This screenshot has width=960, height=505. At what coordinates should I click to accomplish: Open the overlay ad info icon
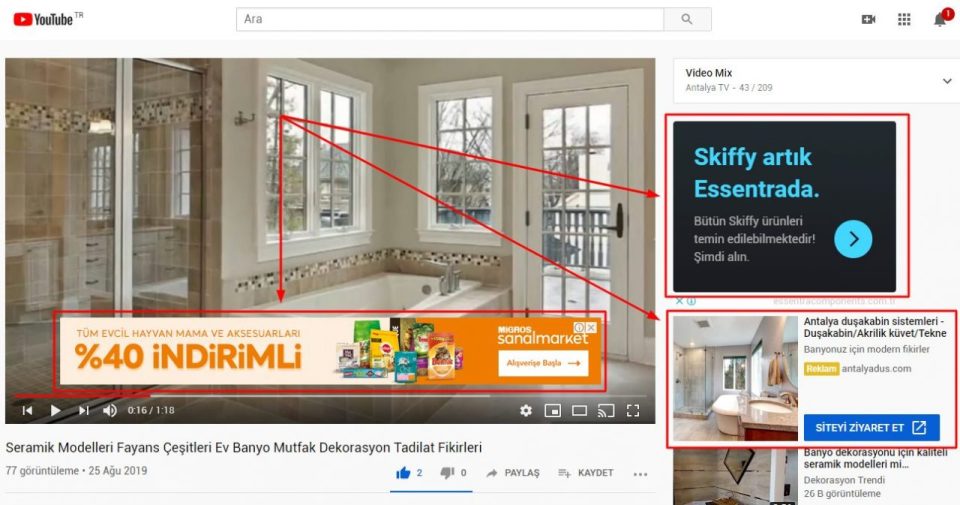pyautogui.click(x=579, y=327)
